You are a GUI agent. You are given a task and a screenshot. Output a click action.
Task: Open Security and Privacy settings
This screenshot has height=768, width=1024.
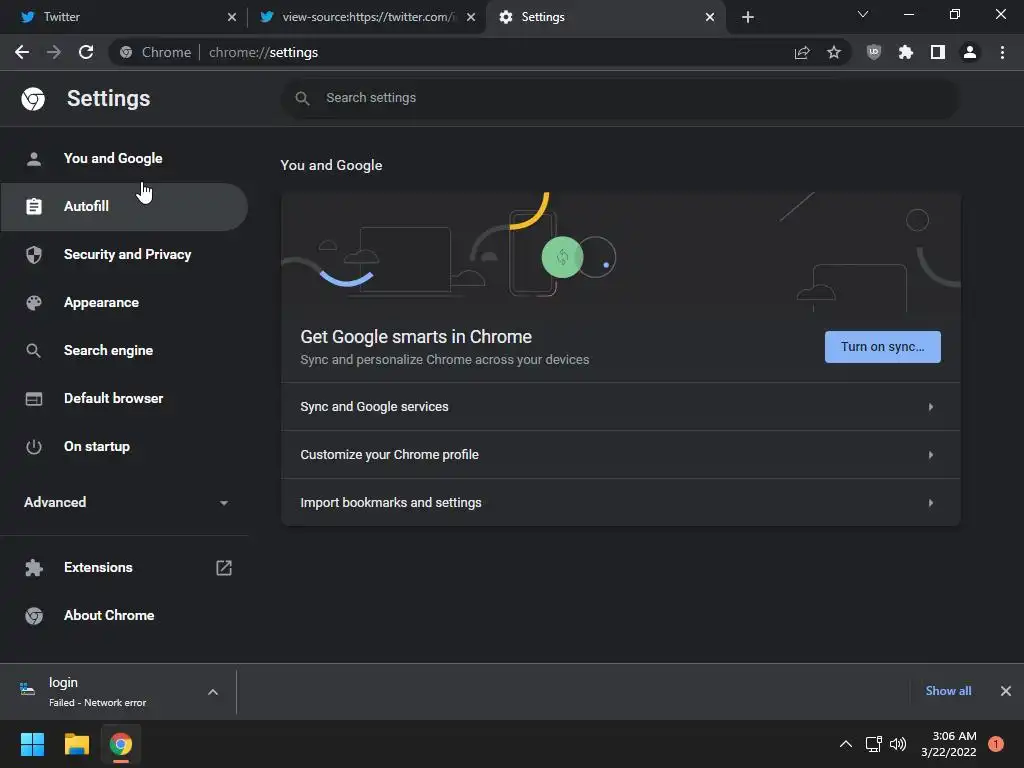[124, 255]
